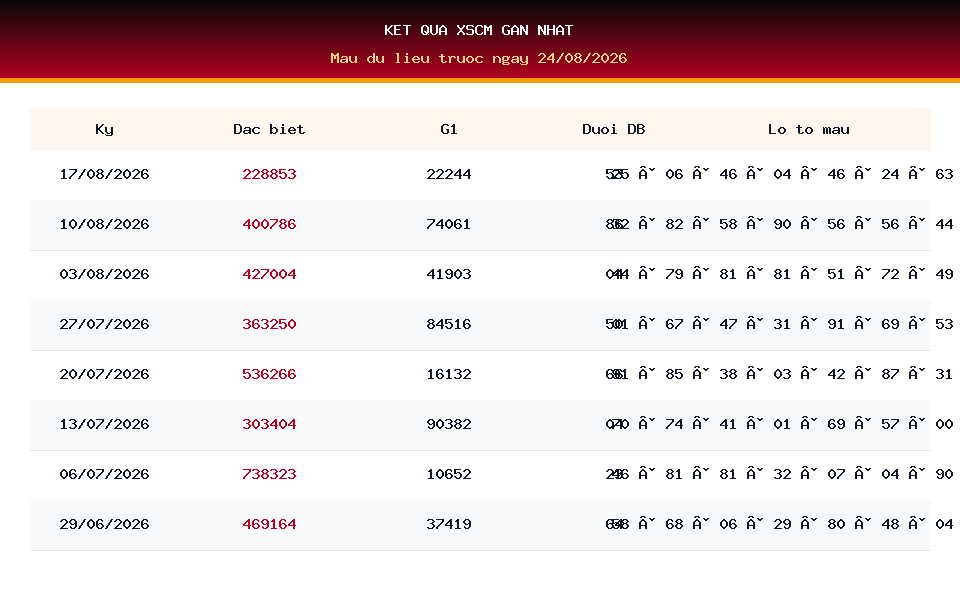Click the Duoi DB column header
The height and width of the screenshot is (590, 960).
pyautogui.click(x=613, y=129)
